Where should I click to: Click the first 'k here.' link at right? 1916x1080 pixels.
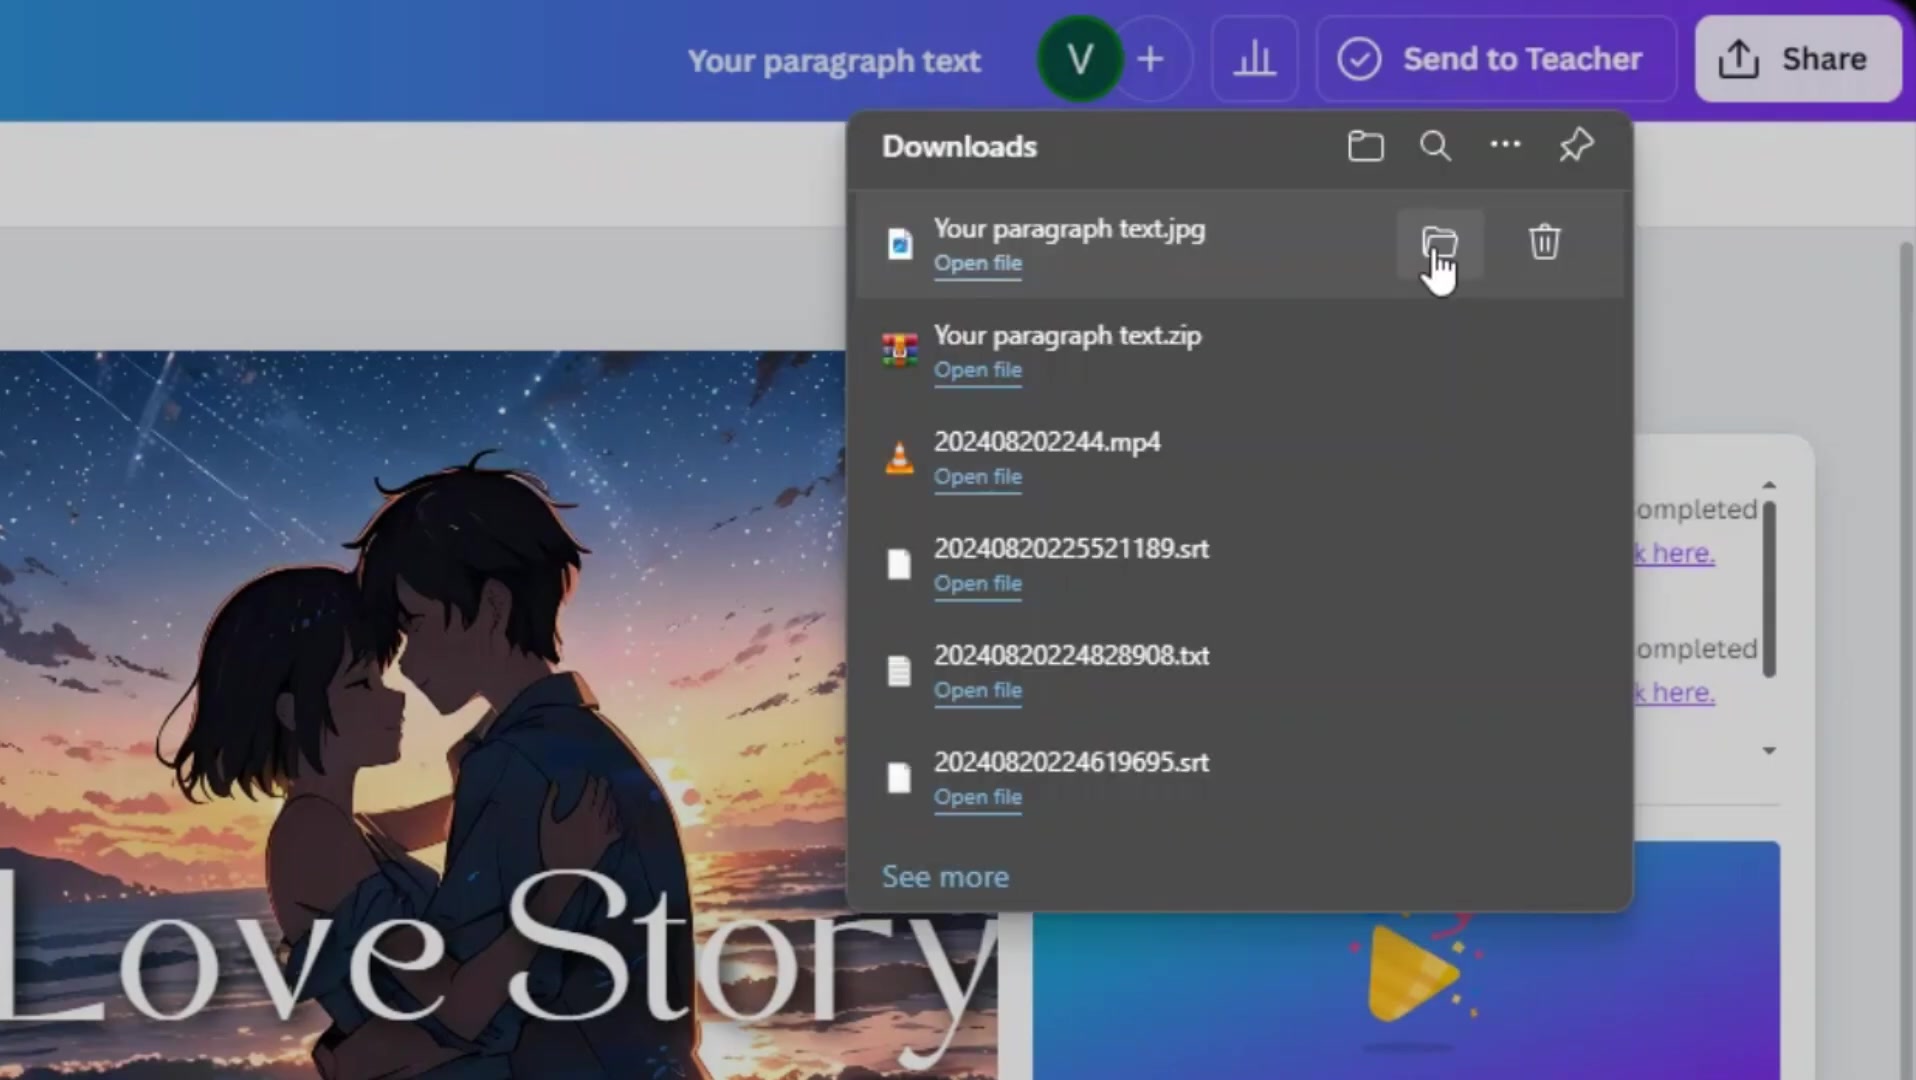[1675, 553]
